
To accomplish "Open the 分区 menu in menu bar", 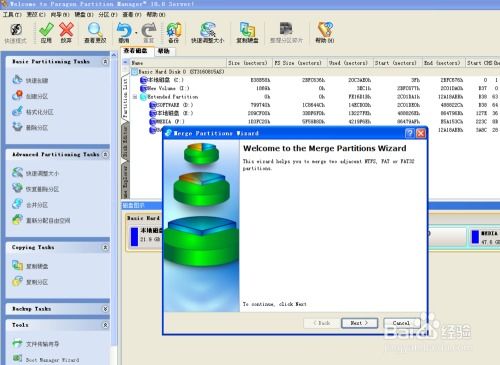I will 108,15.
